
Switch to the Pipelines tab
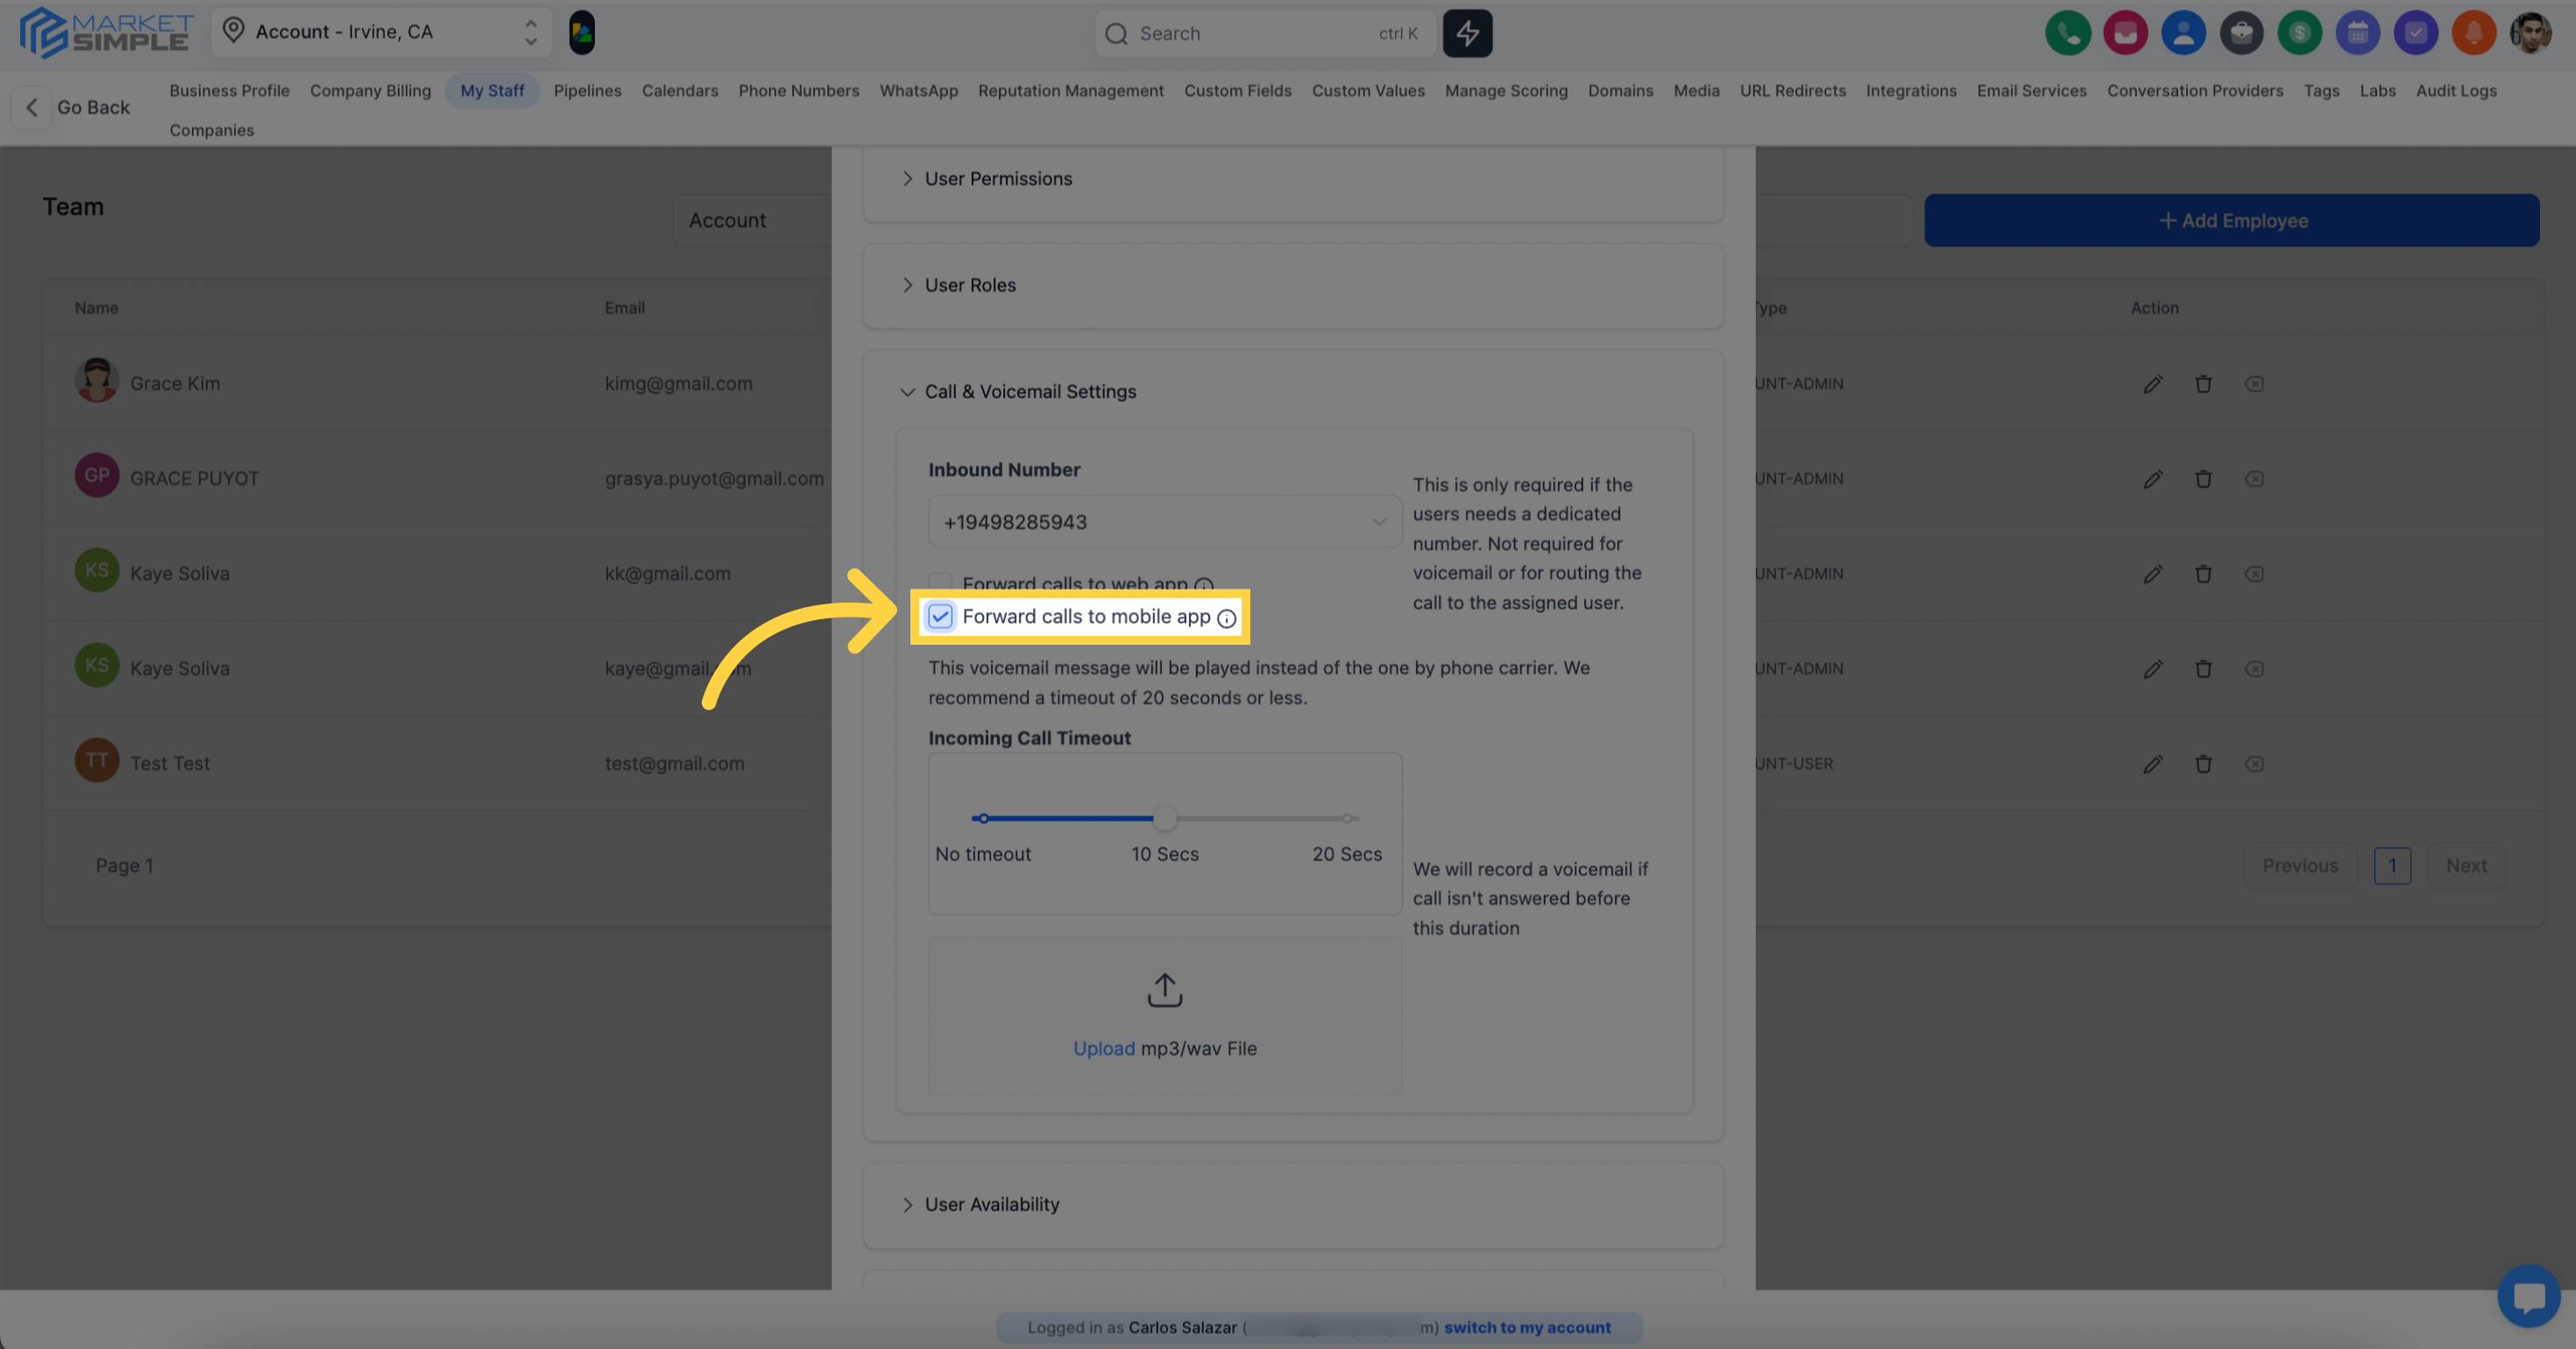[587, 91]
